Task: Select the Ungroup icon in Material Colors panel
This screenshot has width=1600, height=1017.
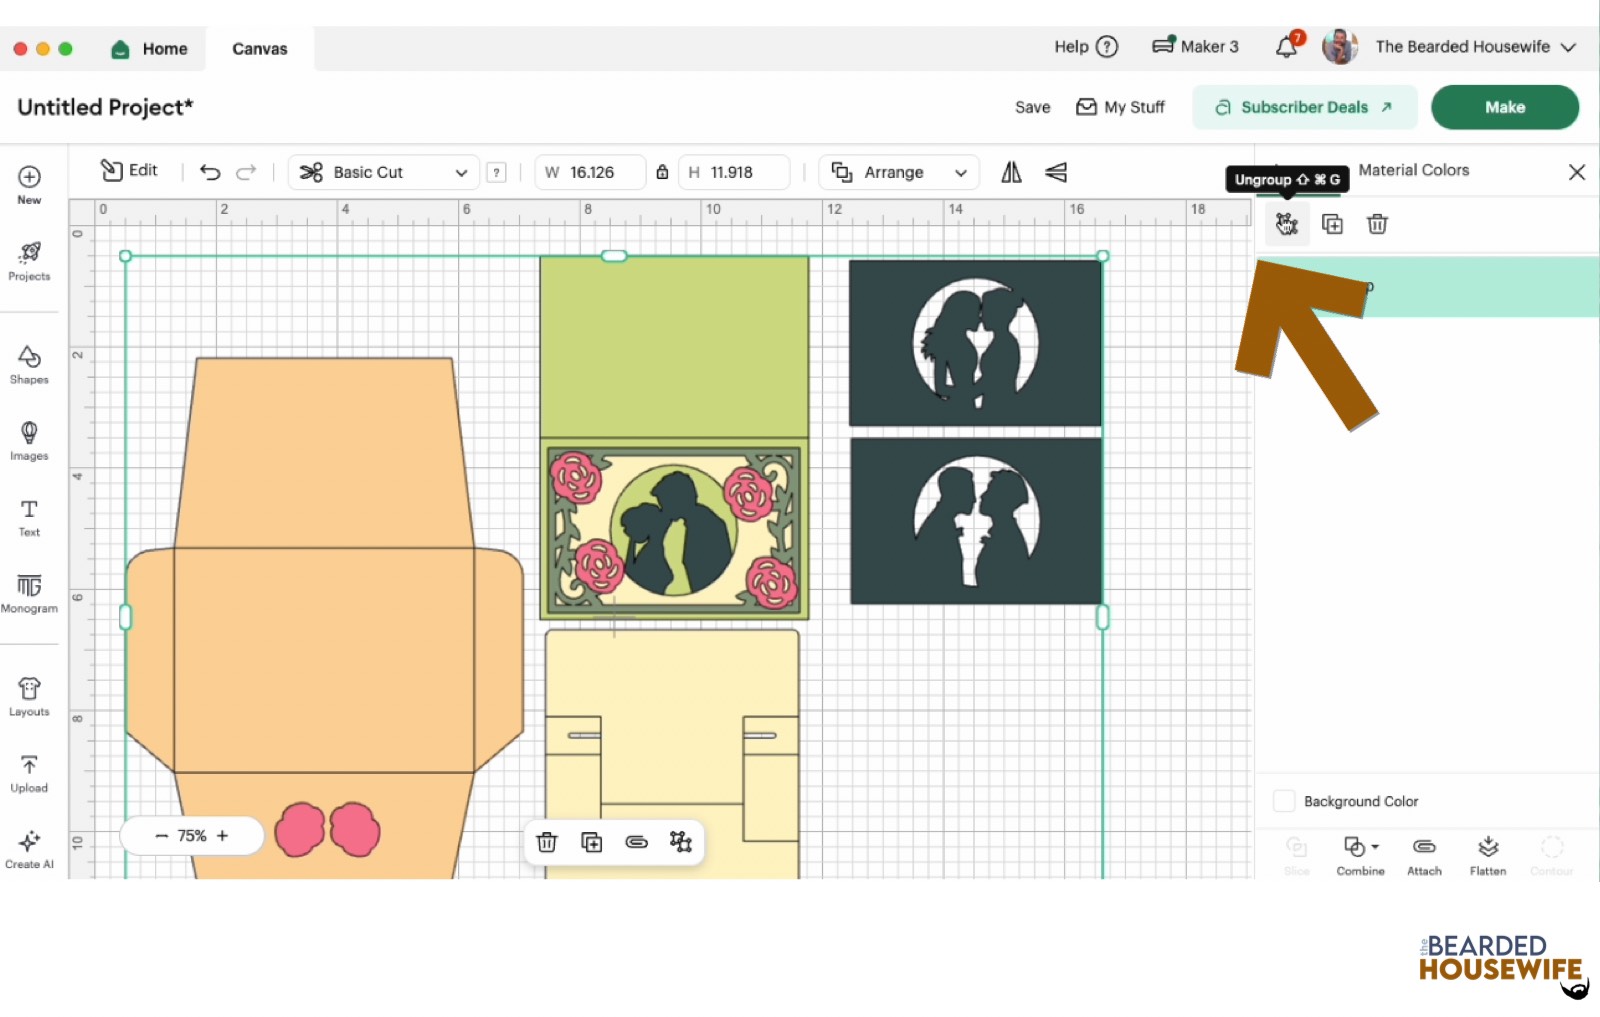Action: 1287,224
